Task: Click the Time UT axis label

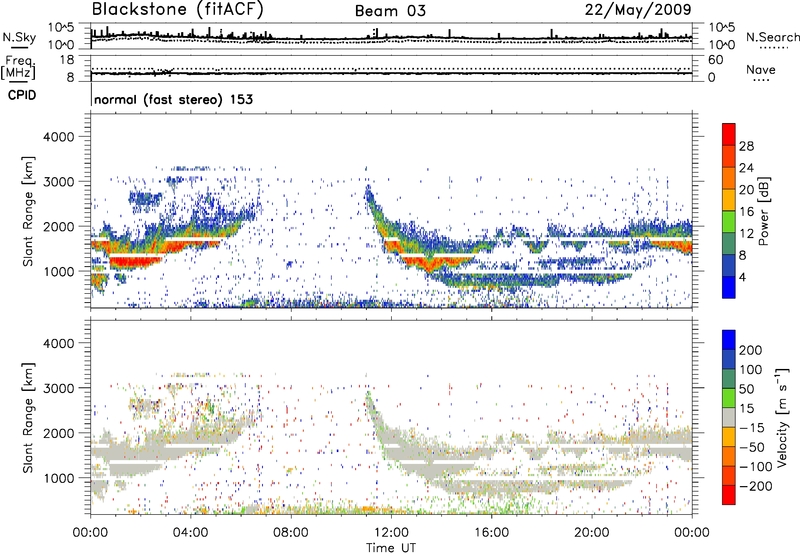Action: click(x=391, y=547)
